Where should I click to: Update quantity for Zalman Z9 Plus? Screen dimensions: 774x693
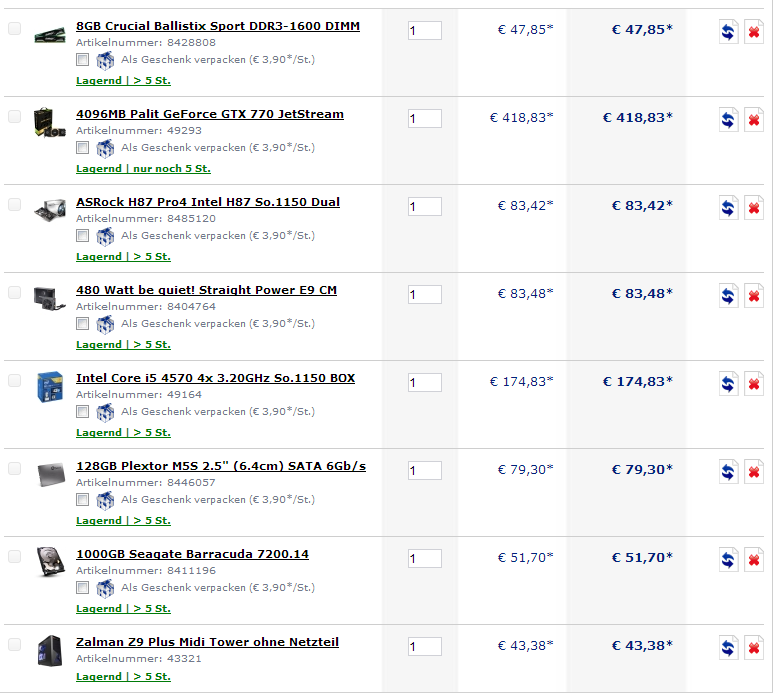728,648
